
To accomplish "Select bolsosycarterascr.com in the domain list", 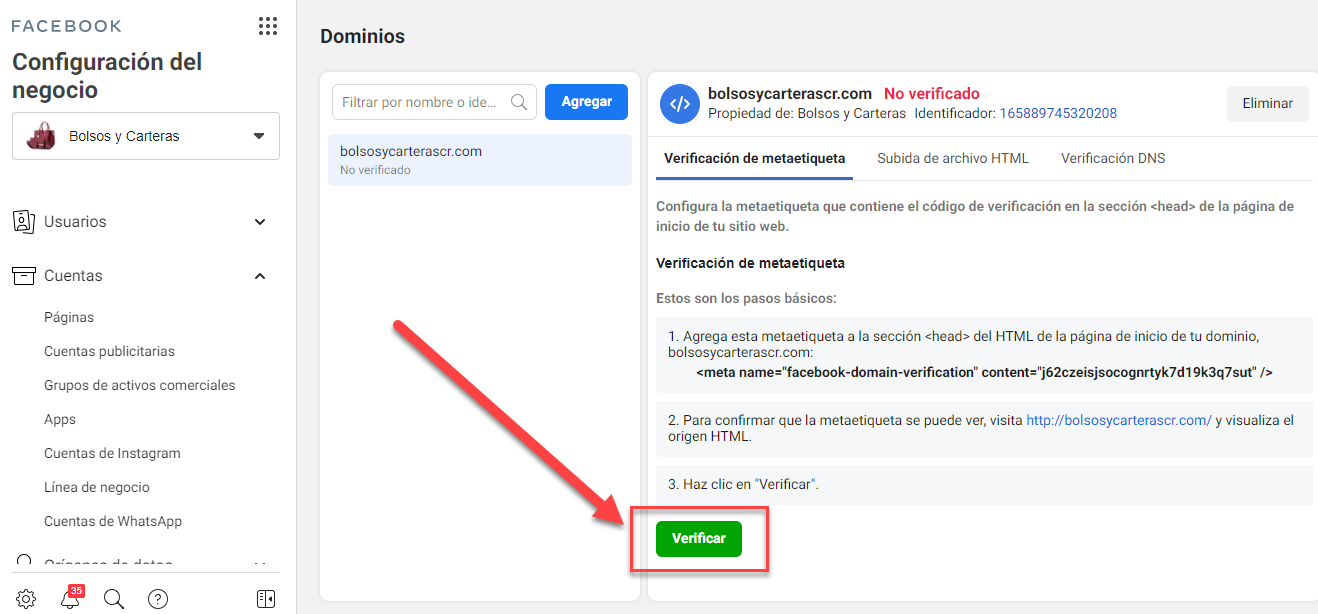I will [x=480, y=160].
